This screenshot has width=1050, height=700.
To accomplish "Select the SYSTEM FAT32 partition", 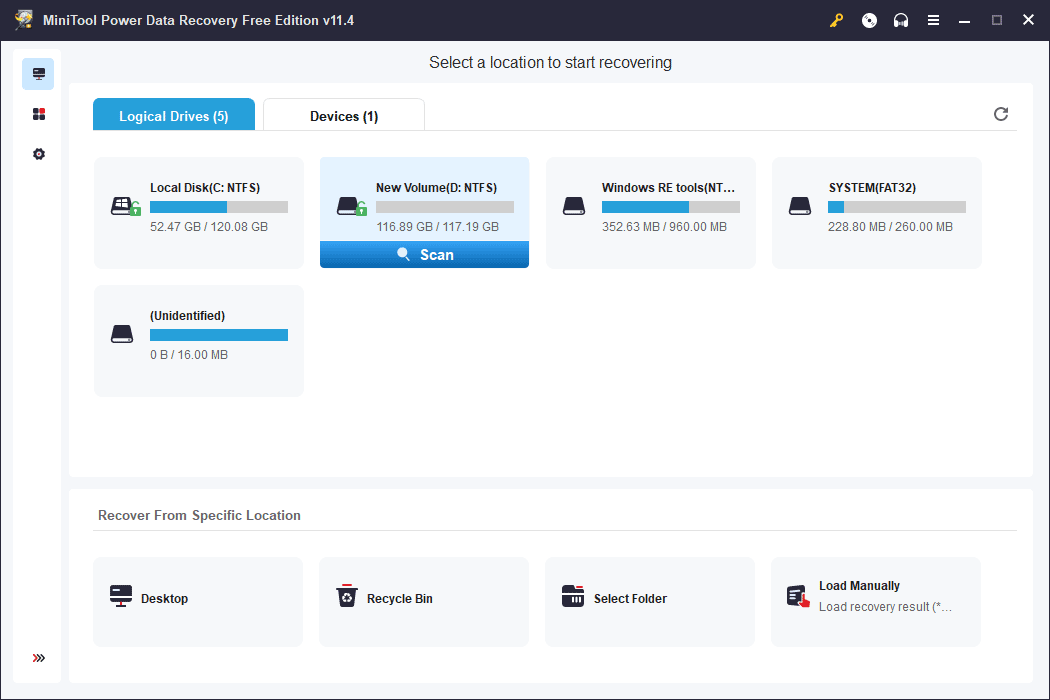I will 876,207.
